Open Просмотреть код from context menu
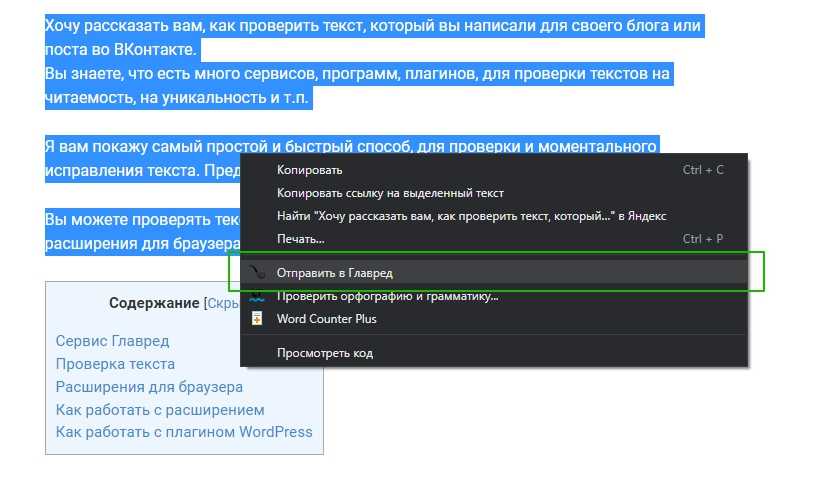The width and height of the screenshot is (821, 478). (325, 353)
